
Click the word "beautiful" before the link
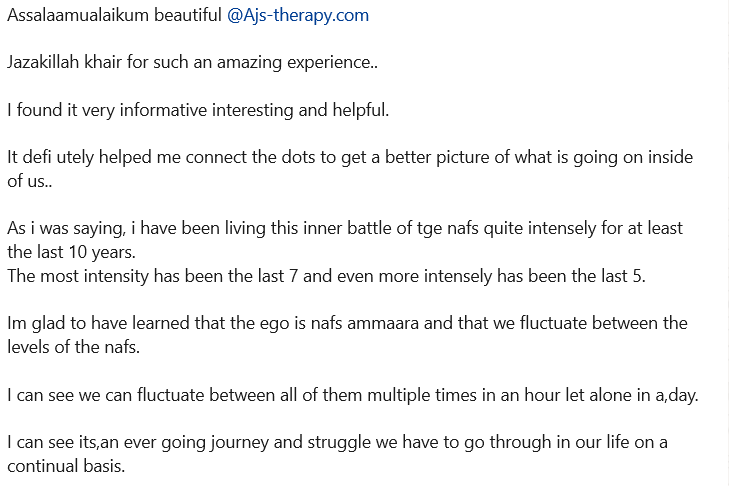pyautogui.click(x=188, y=15)
